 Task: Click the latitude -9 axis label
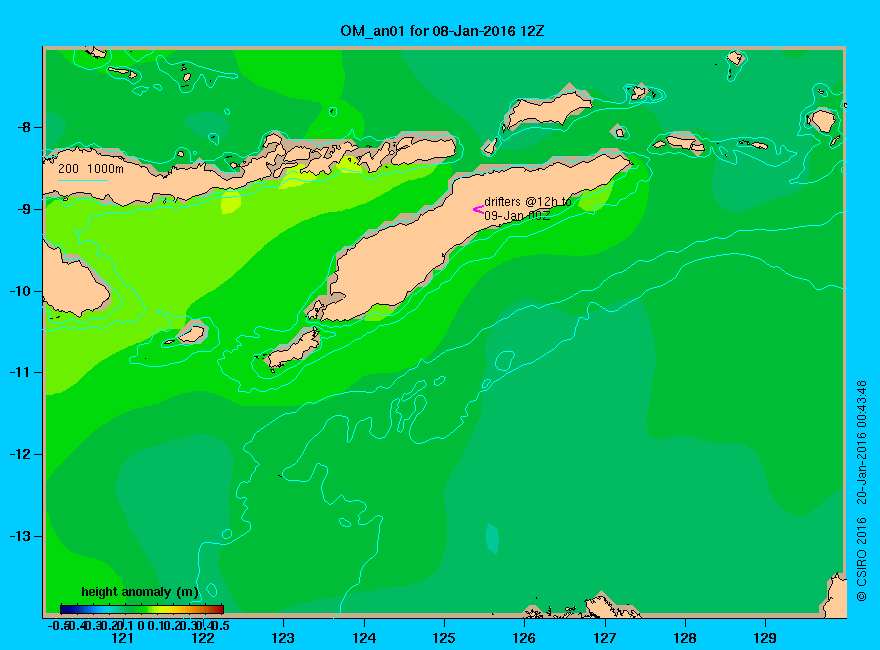23,209
